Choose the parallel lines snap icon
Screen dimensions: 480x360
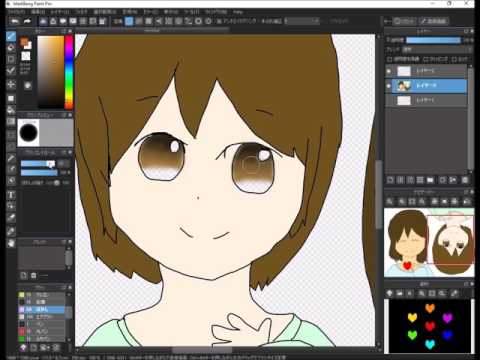(139, 21)
